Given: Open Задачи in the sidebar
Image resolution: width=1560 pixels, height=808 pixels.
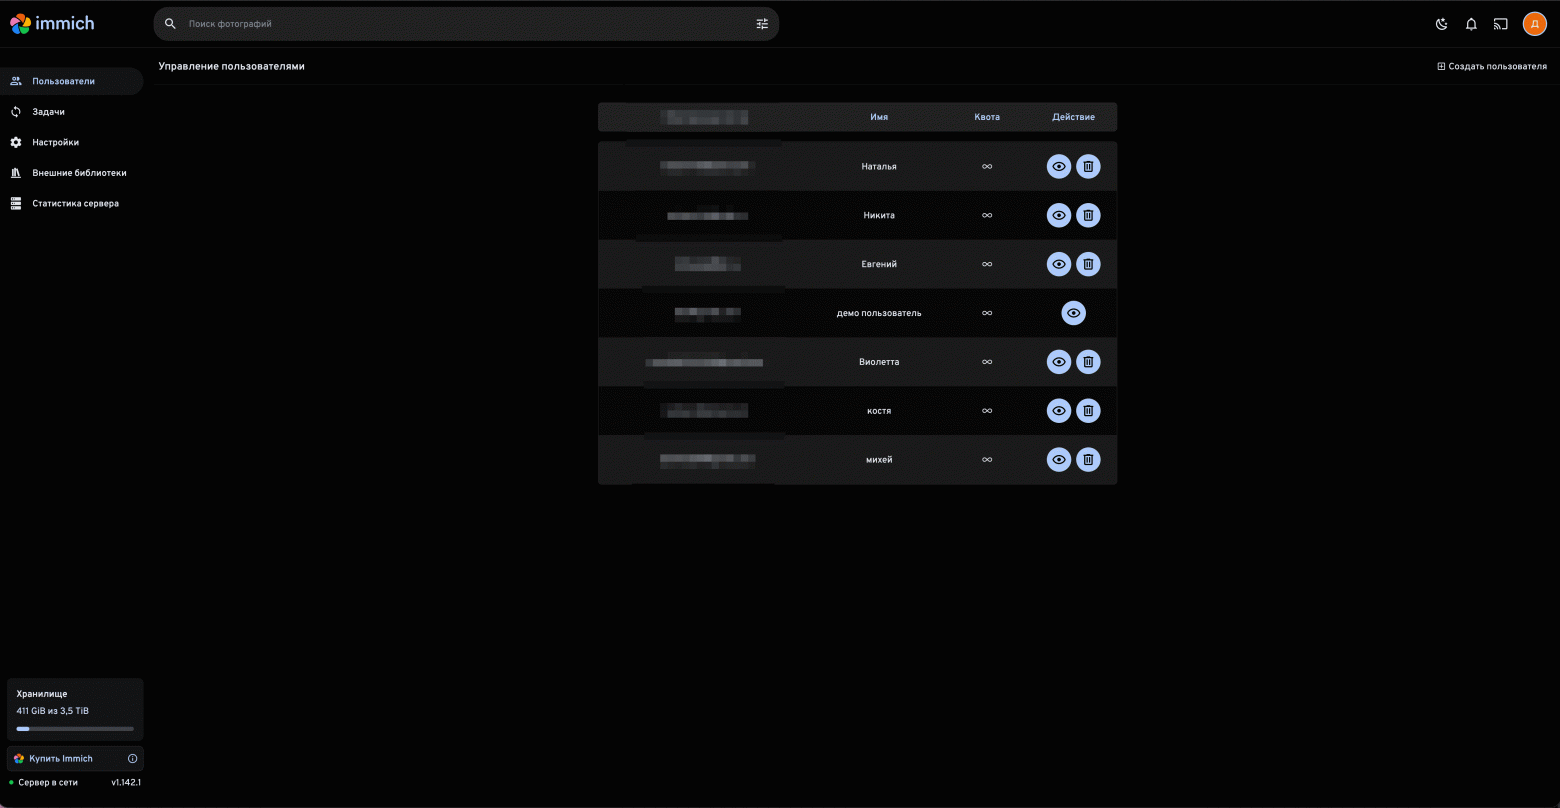Looking at the screenshot, I should tap(72, 112).
